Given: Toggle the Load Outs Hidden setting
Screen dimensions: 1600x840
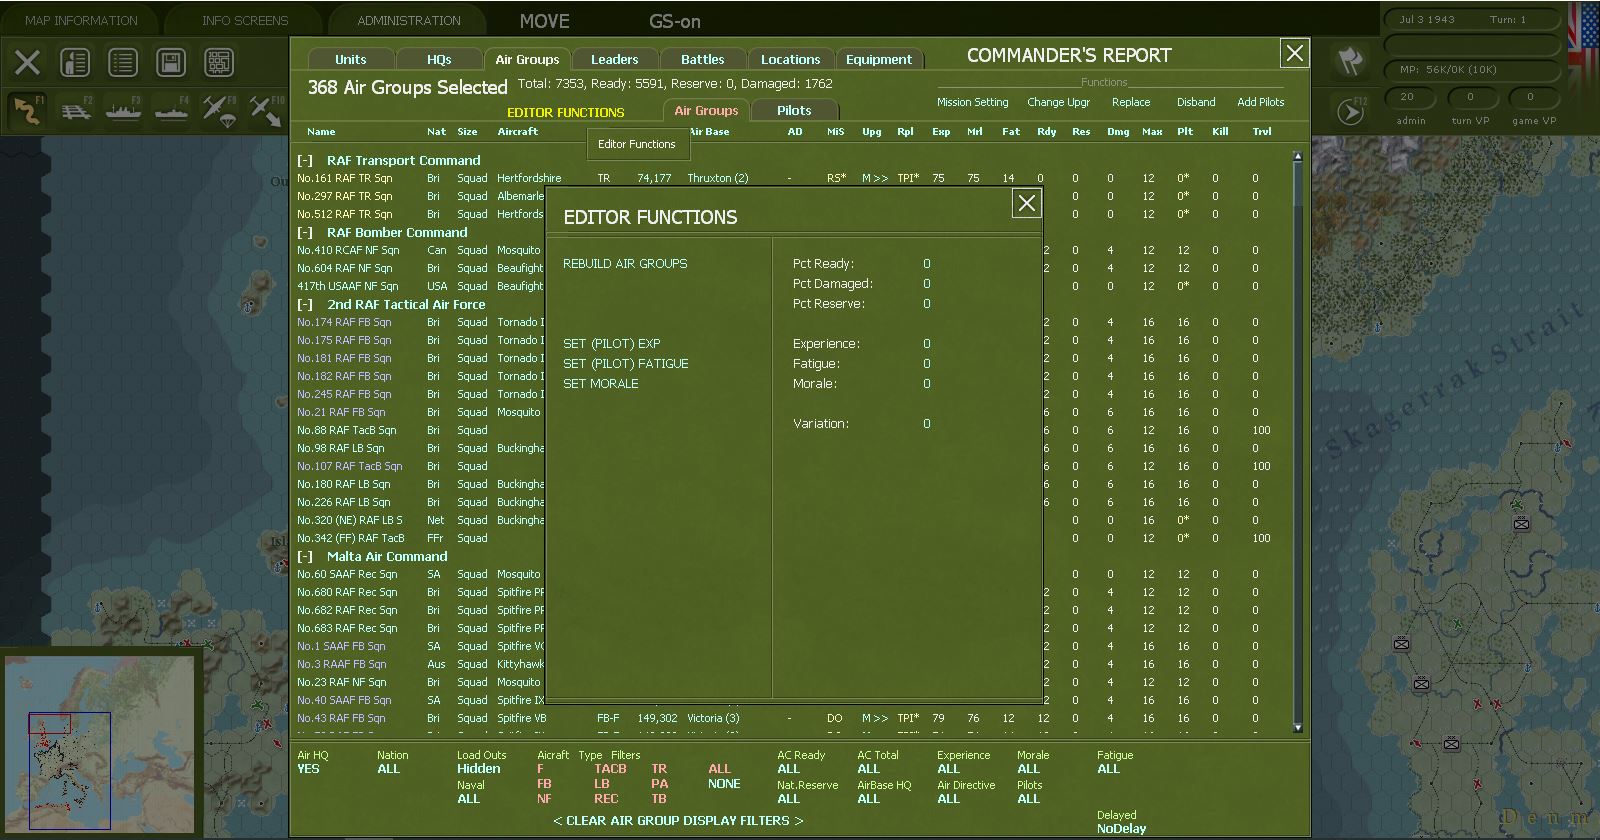Looking at the screenshot, I should (x=479, y=769).
